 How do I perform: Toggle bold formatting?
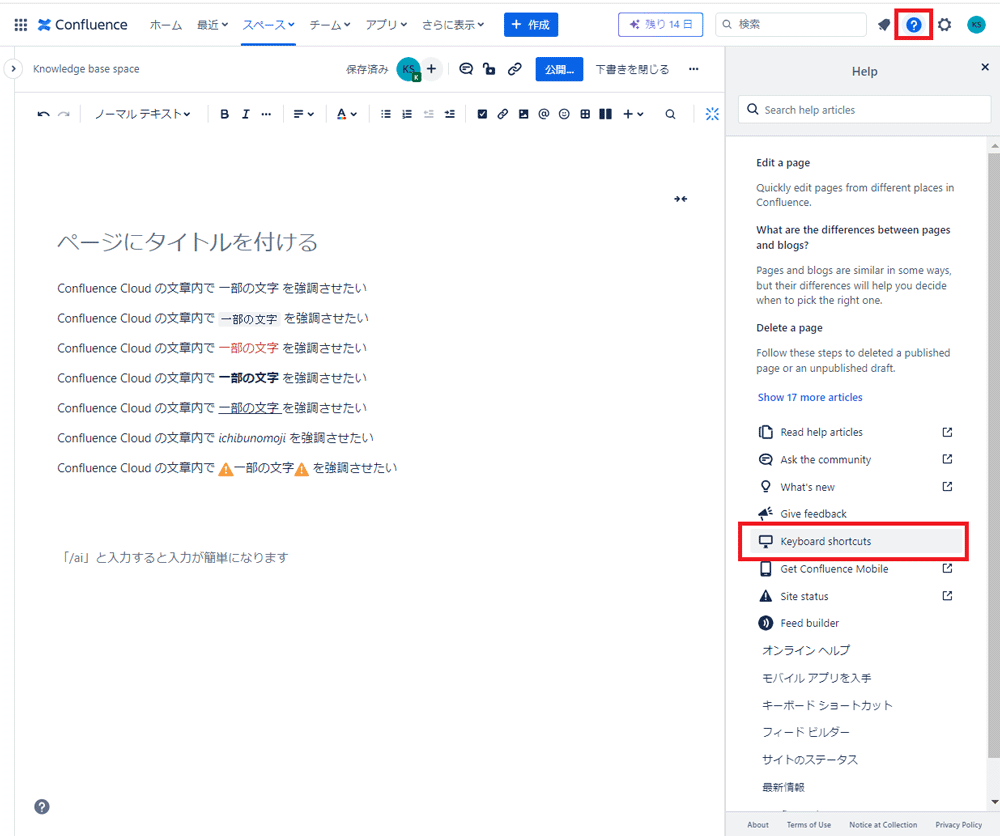tap(224, 114)
